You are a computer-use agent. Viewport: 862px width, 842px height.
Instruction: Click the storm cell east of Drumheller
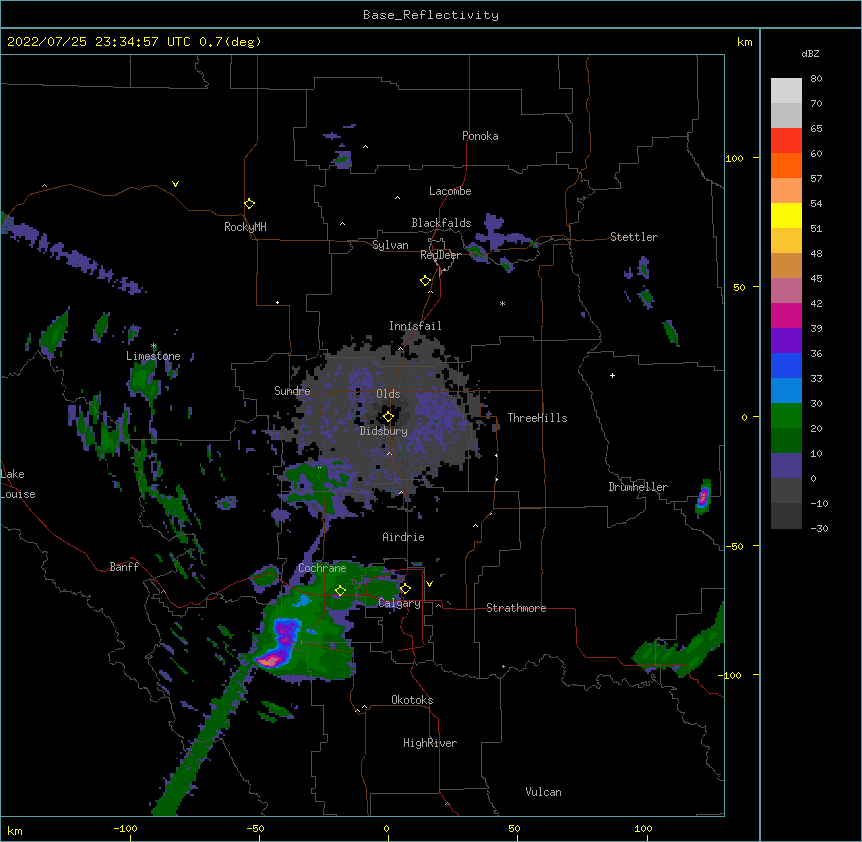click(703, 498)
